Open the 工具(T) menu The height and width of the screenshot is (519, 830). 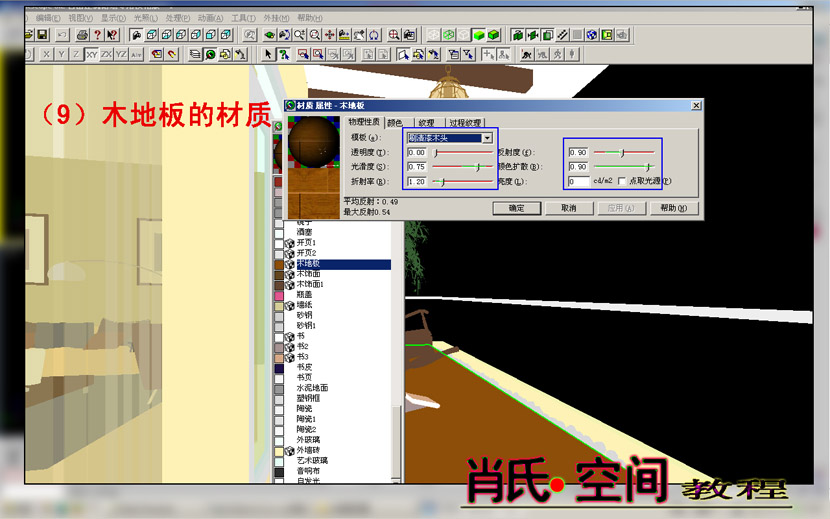243,18
